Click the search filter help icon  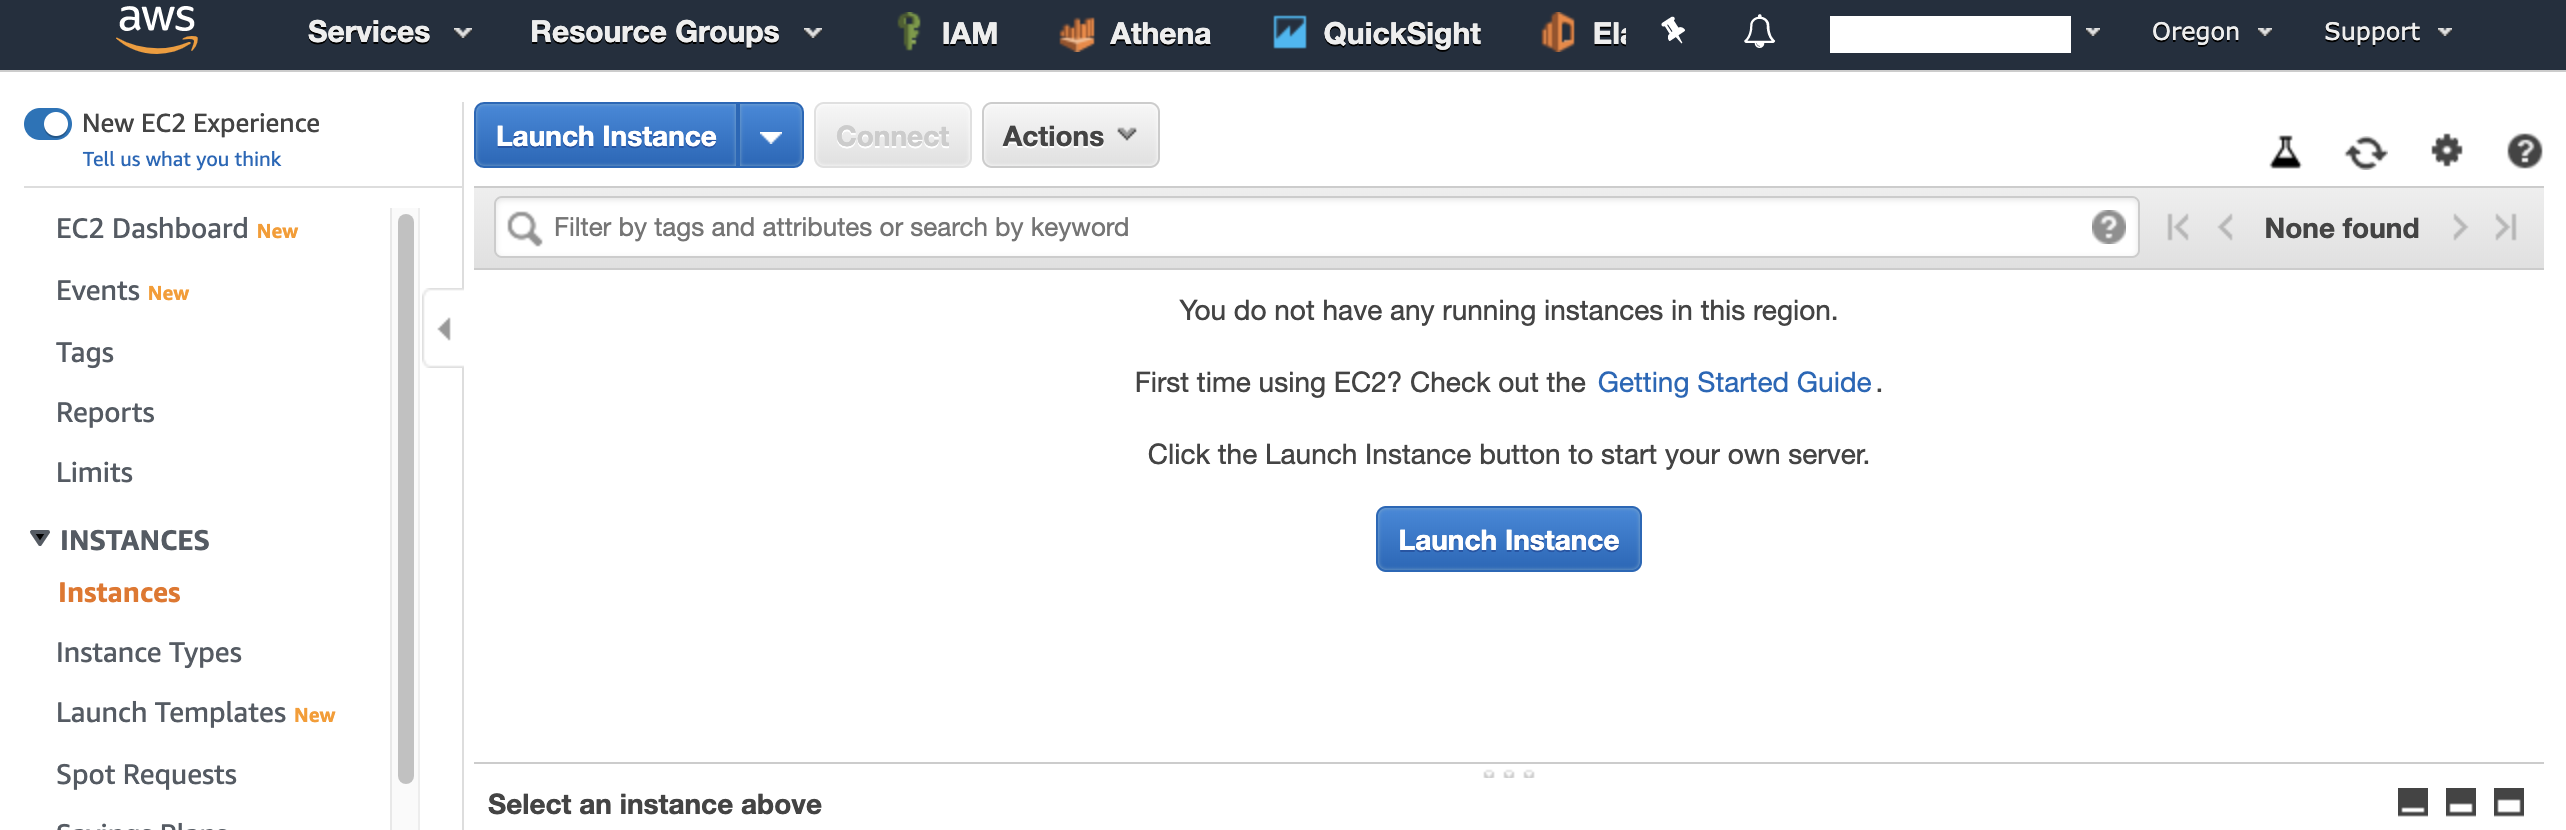pyautogui.click(x=2108, y=227)
